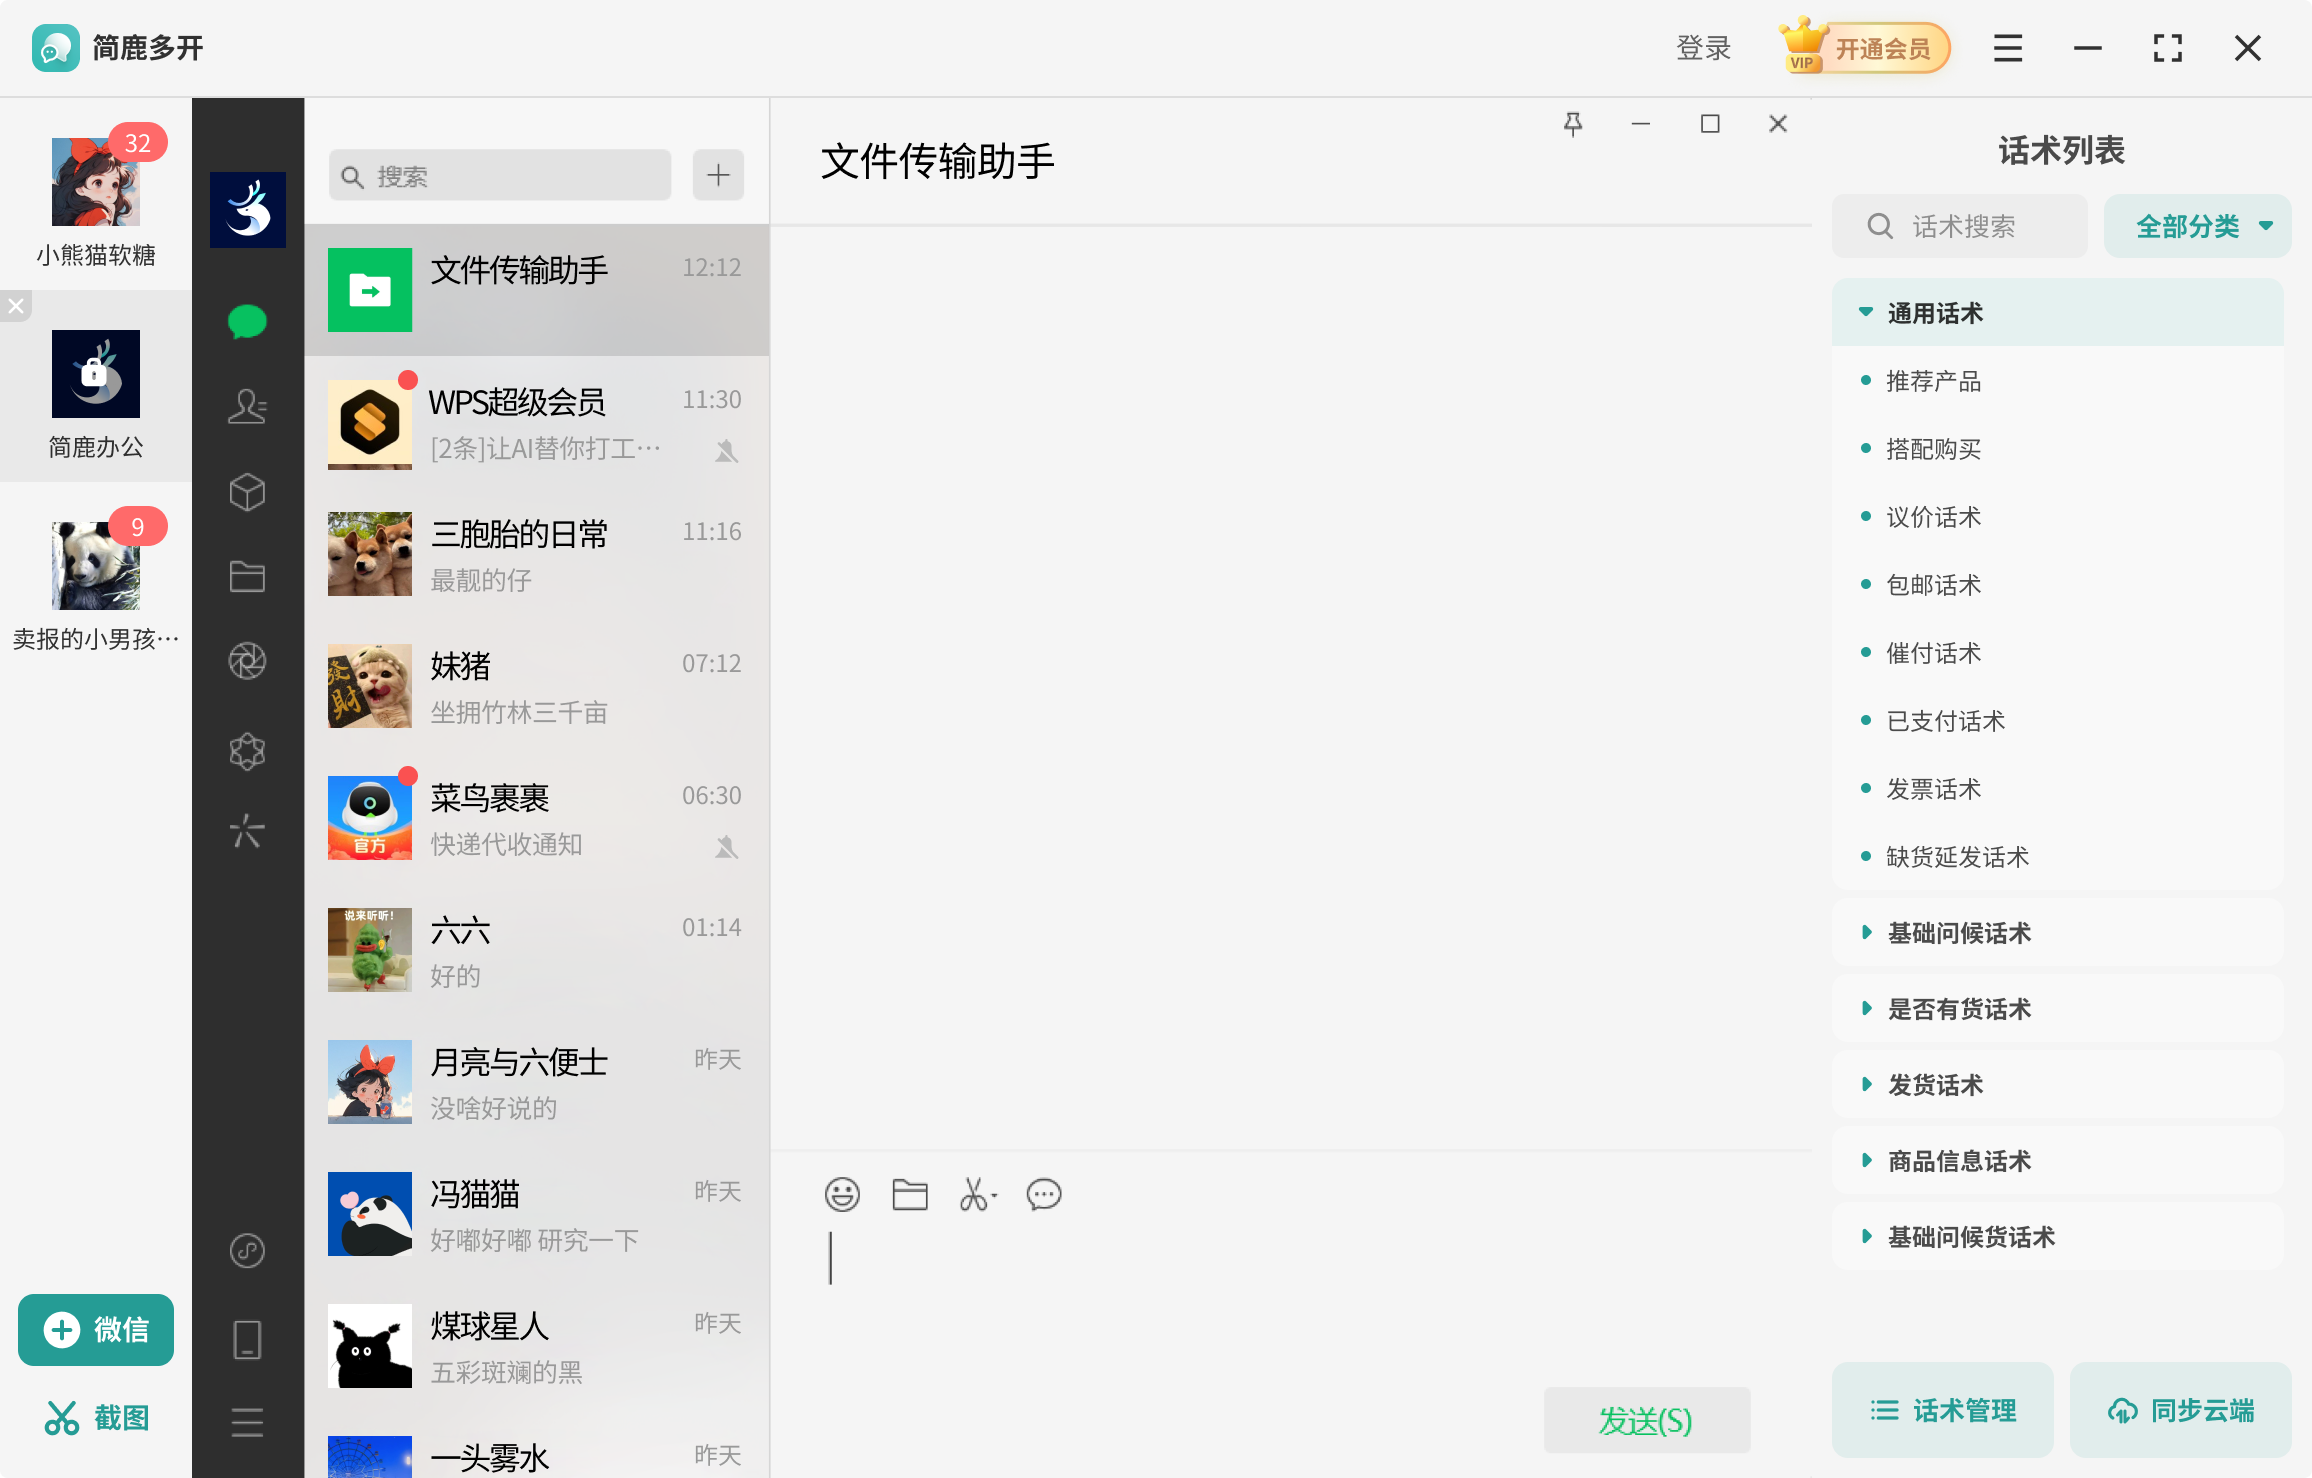
Task: Select the 推荐产品 script category
Action: [x=1933, y=381]
